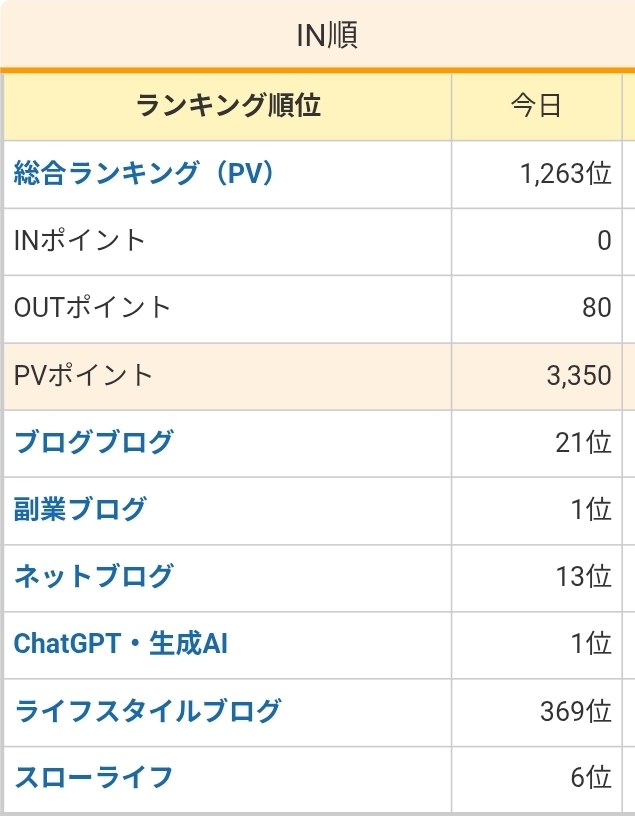Visit the スローライフ category link
Screen dimensions: 635x817
[x=93, y=777]
